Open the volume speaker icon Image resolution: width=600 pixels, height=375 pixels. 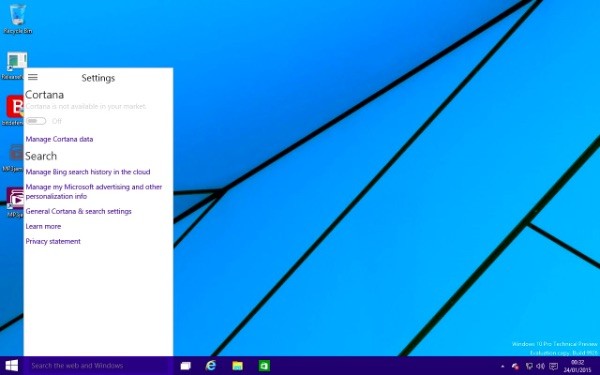tap(541, 367)
